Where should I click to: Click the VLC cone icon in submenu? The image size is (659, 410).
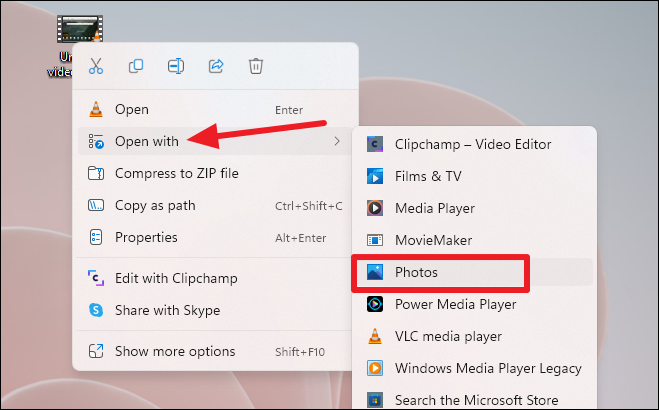point(374,336)
